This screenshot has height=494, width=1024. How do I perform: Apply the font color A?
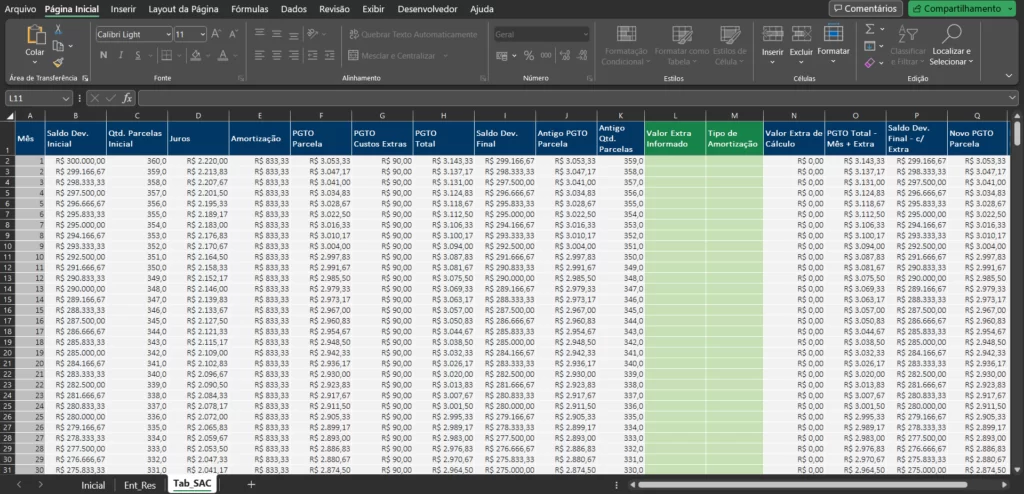click(x=223, y=56)
